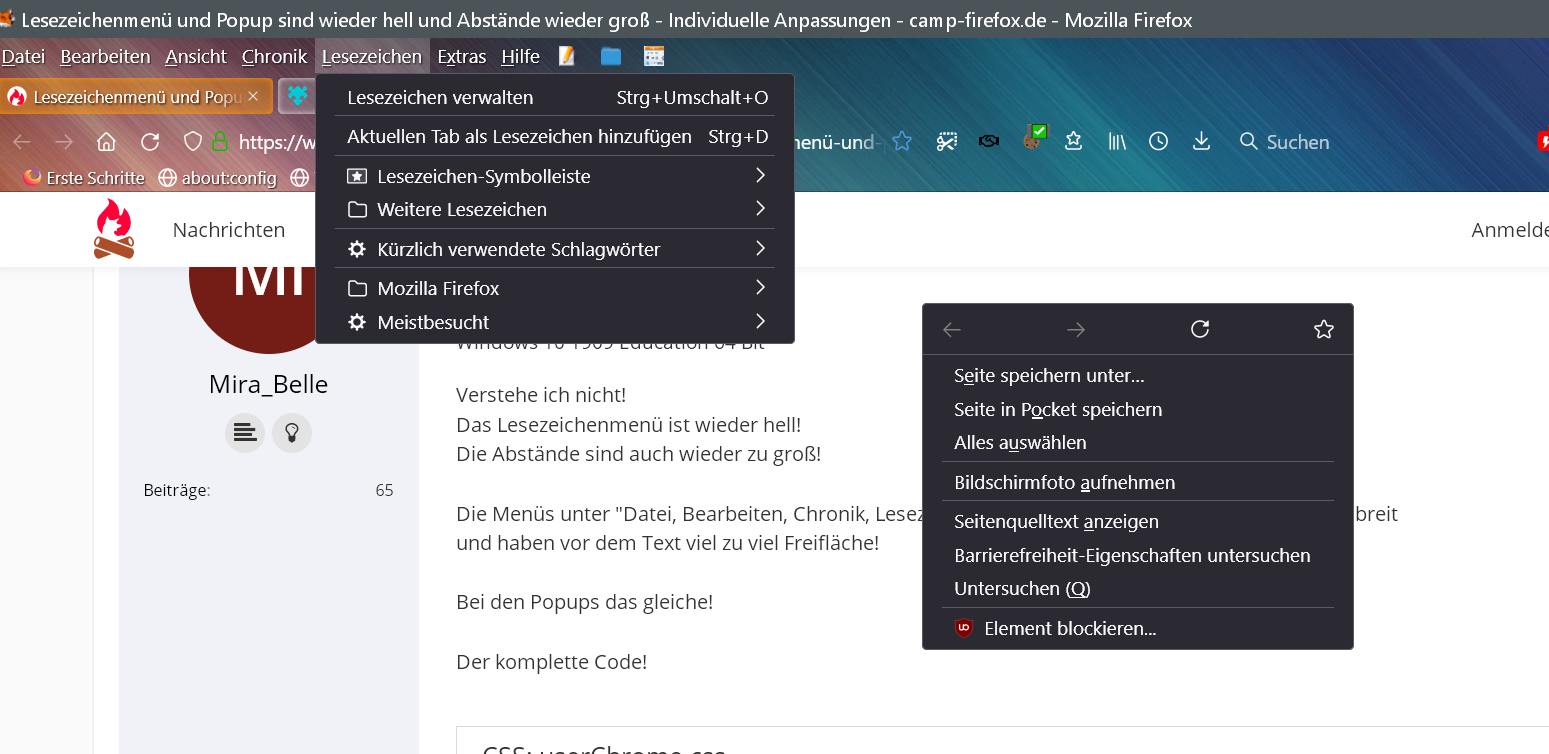Open the Downloads panel
Screen dimensions: 1549x754
point(1202,142)
